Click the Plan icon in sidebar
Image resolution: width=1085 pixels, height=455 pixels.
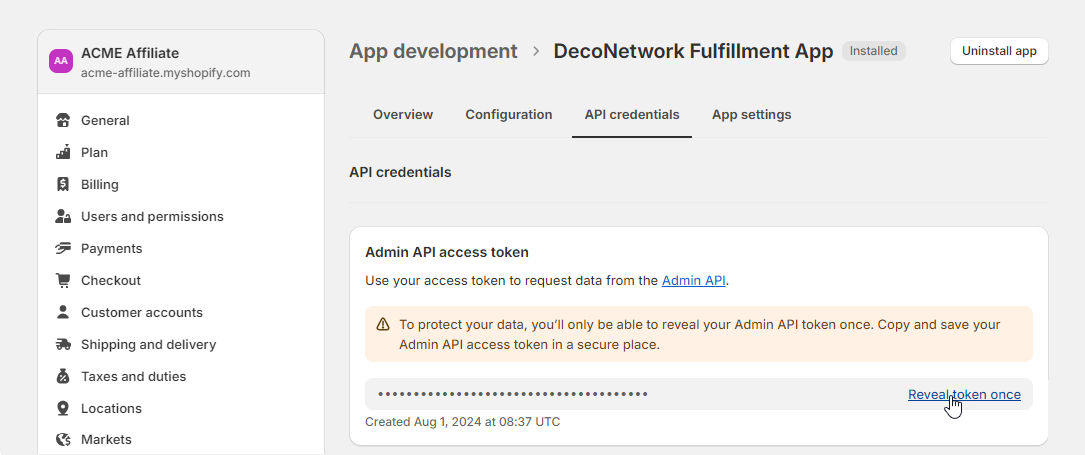pos(64,153)
